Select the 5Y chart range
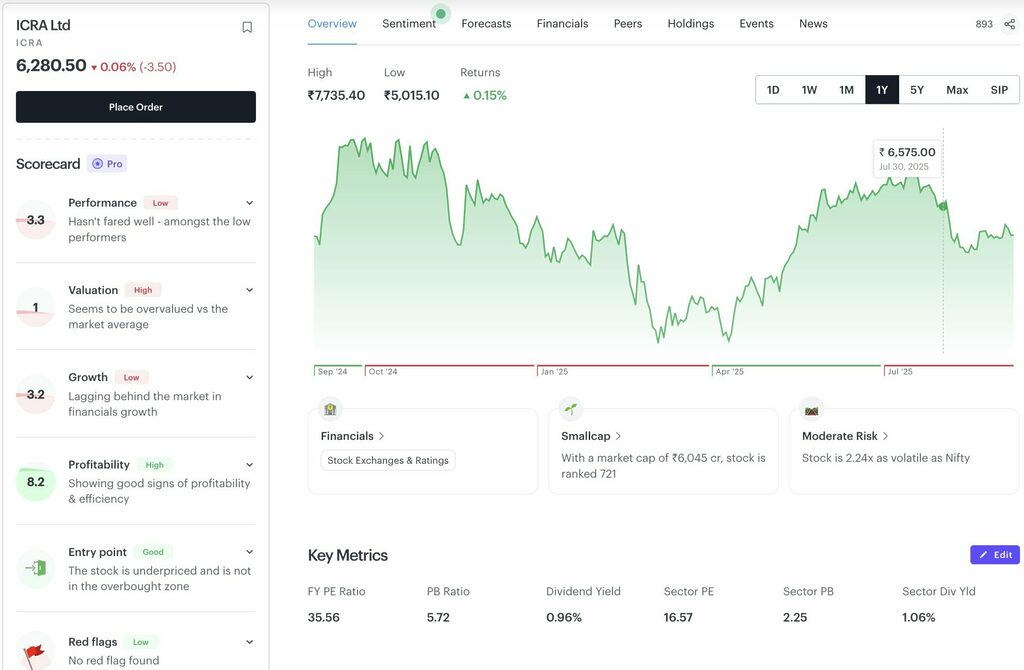Image resolution: width=1024 pixels, height=670 pixels. 917,90
